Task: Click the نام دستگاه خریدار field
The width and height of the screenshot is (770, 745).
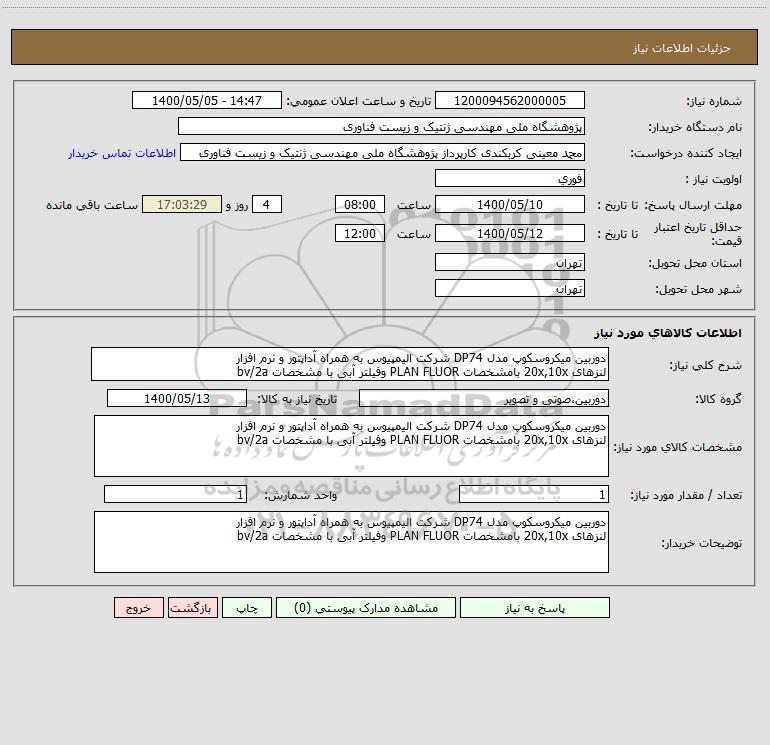Action: pos(381,126)
